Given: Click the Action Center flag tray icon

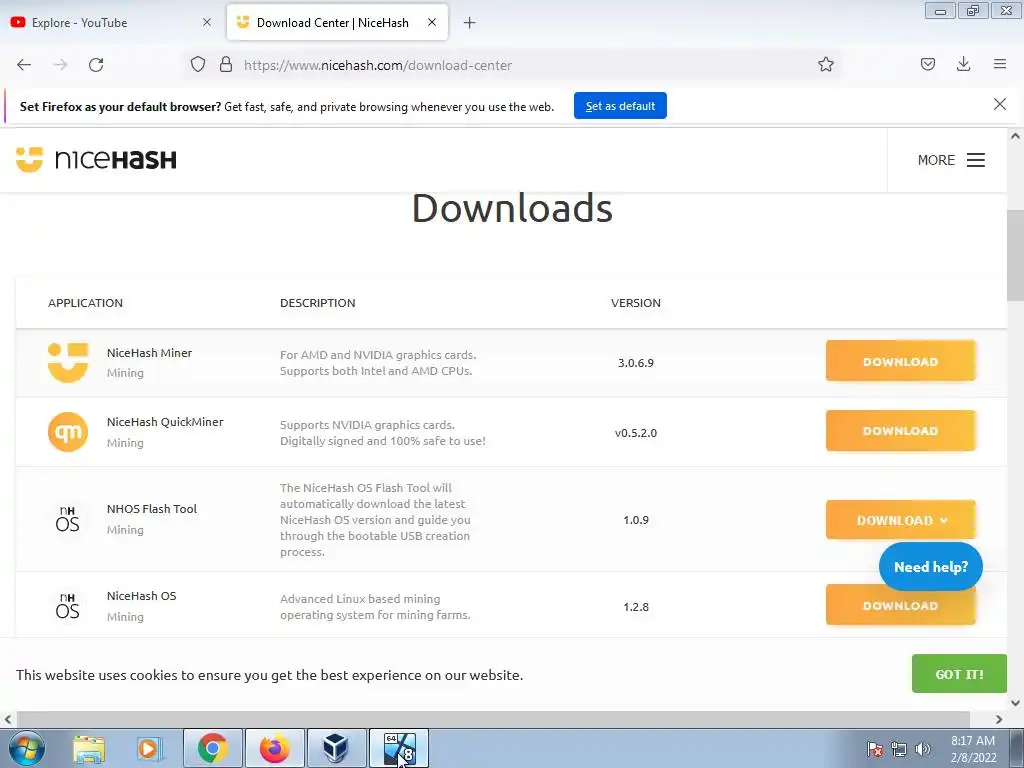Looking at the screenshot, I should 875,749.
